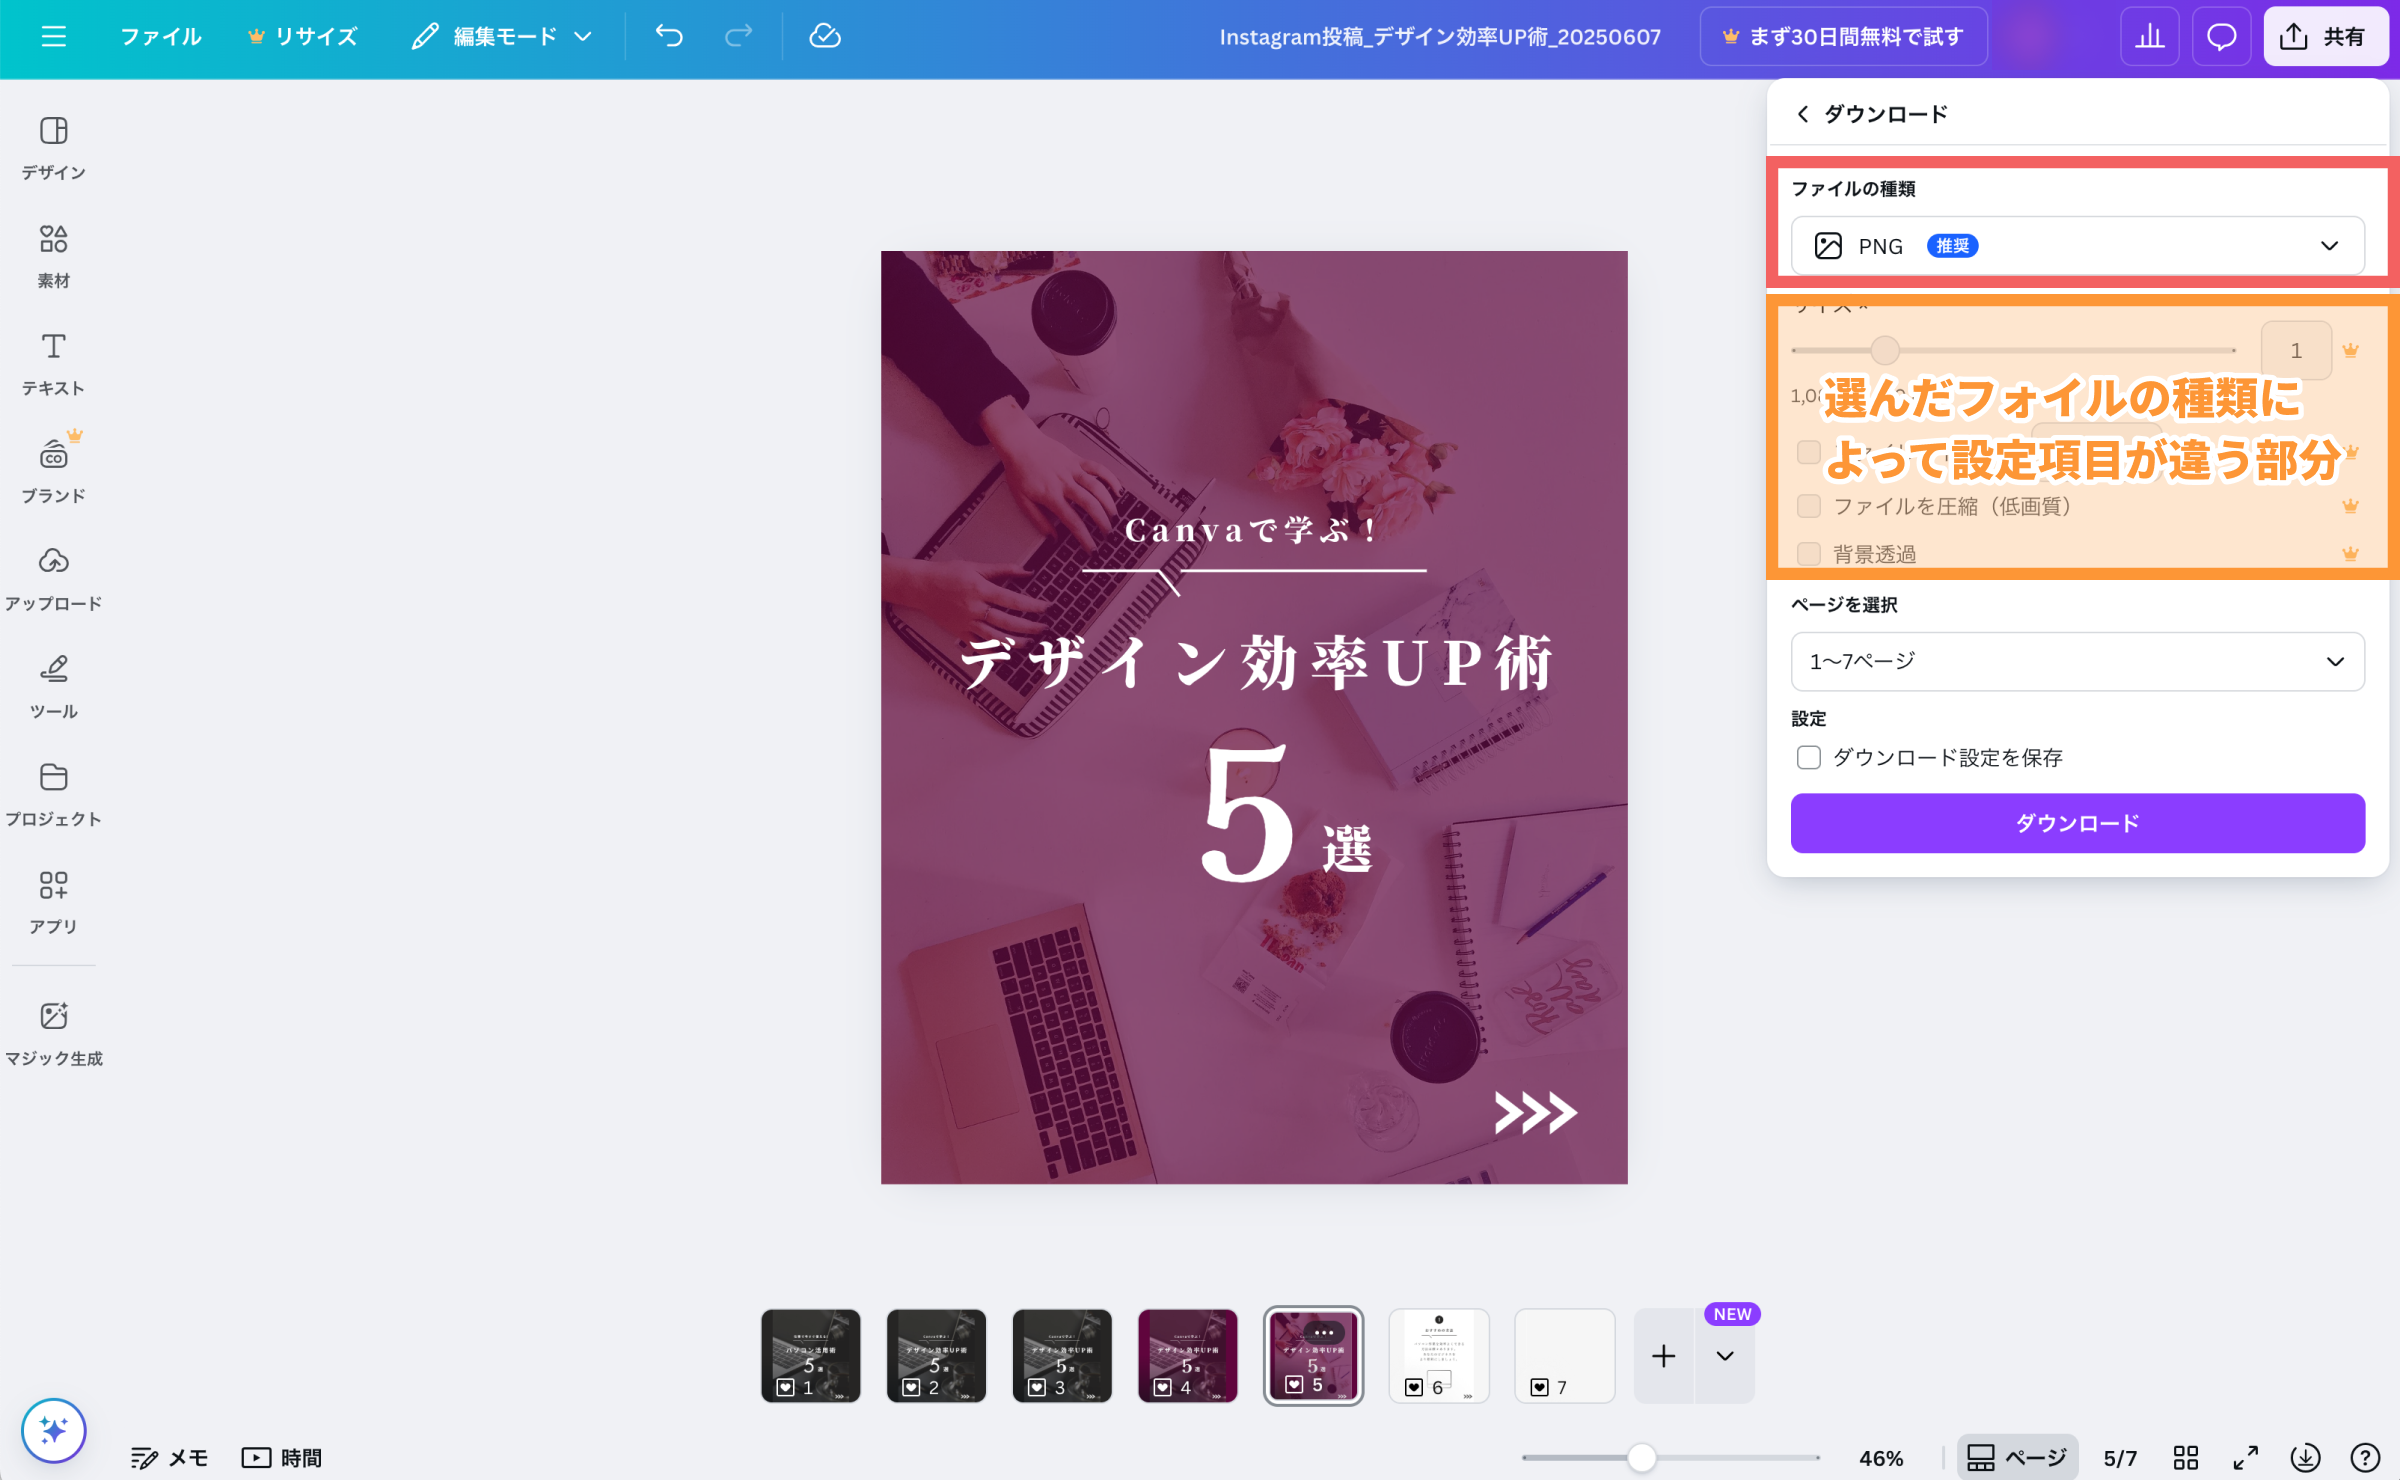Image resolution: width=2400 pixels, height=1480 pixels.
Task: Toggle ファイルを圧縮（低画質）checkbox
Action: (1808, 506)
